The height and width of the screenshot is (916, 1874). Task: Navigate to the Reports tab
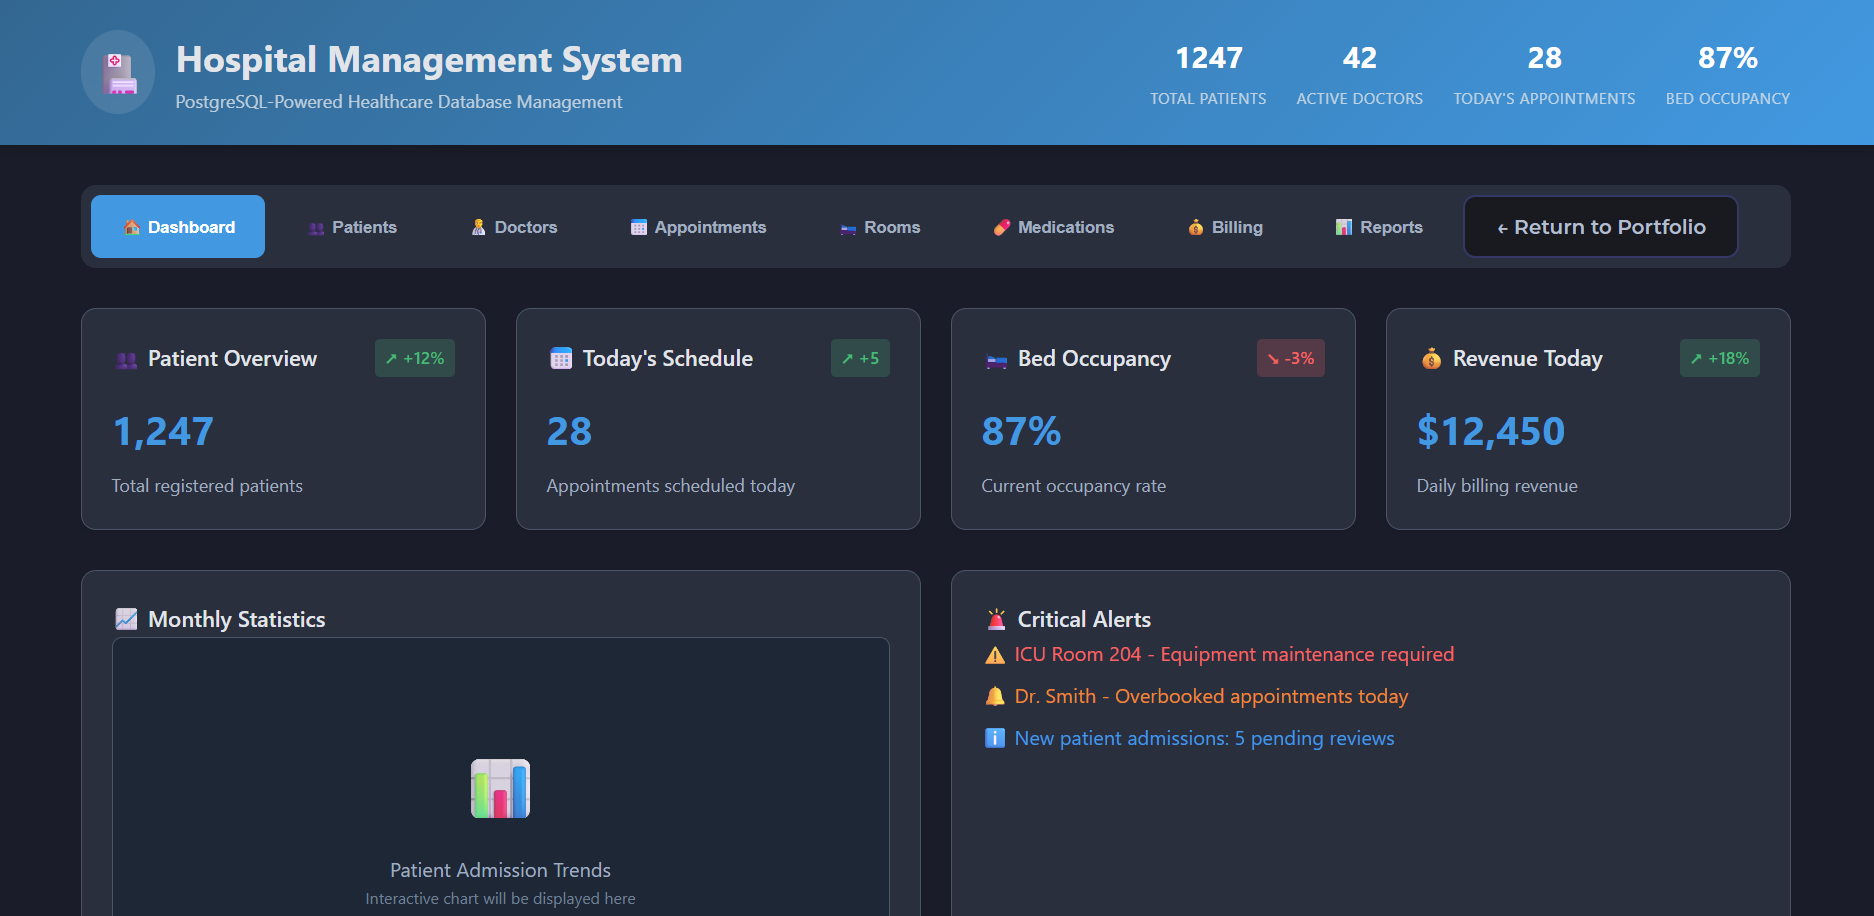click(1379, 227)
